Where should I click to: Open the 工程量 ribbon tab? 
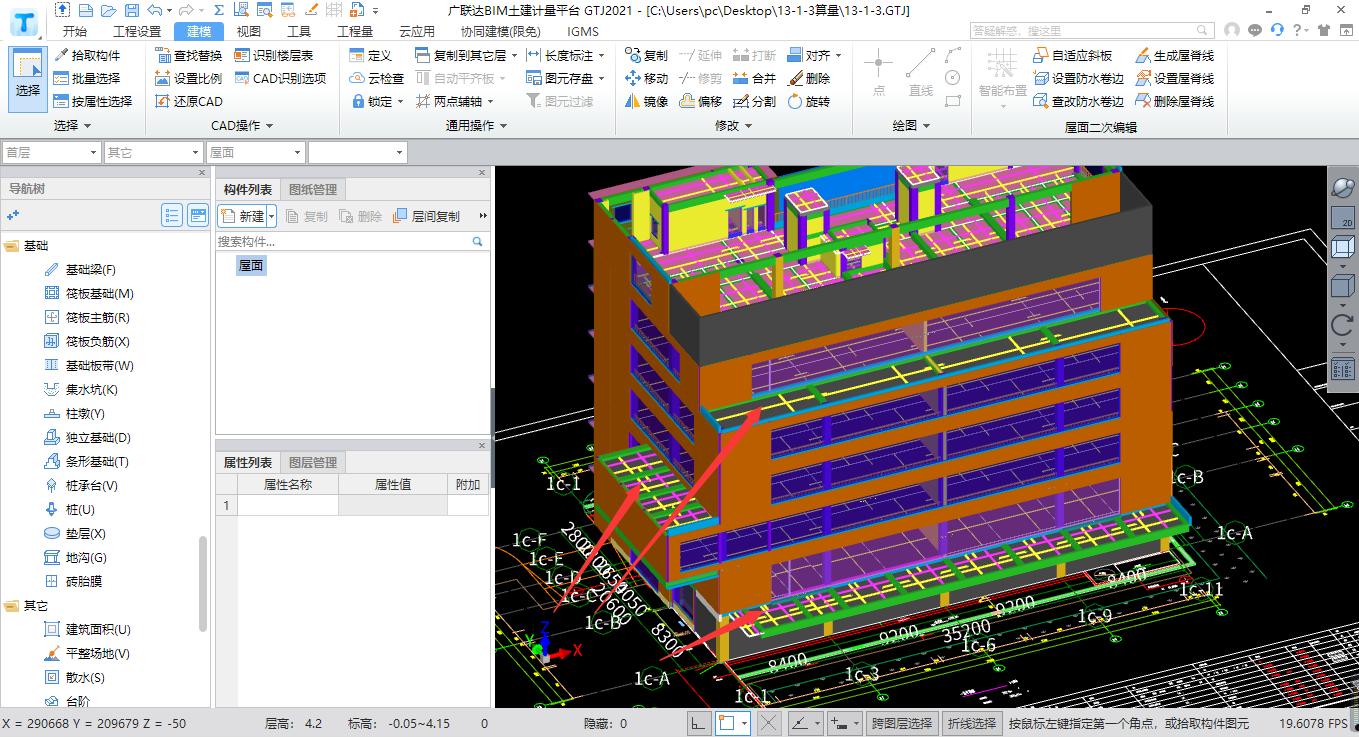(355, 31)
